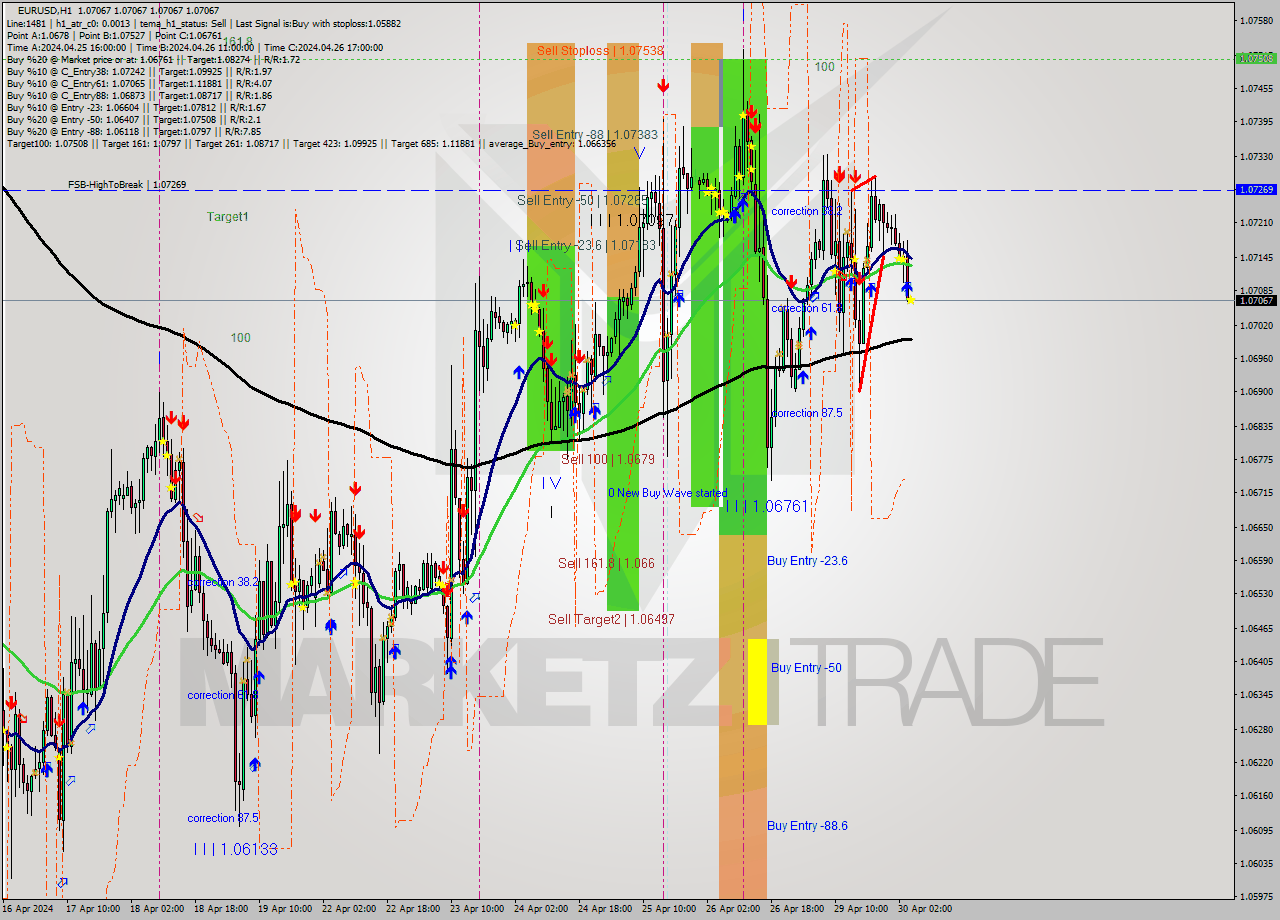The height and width of the screenshot is (920, 1280).
Task: Select the Sell Entry -88 | 1.07383 label
Action: click(594, 134)
